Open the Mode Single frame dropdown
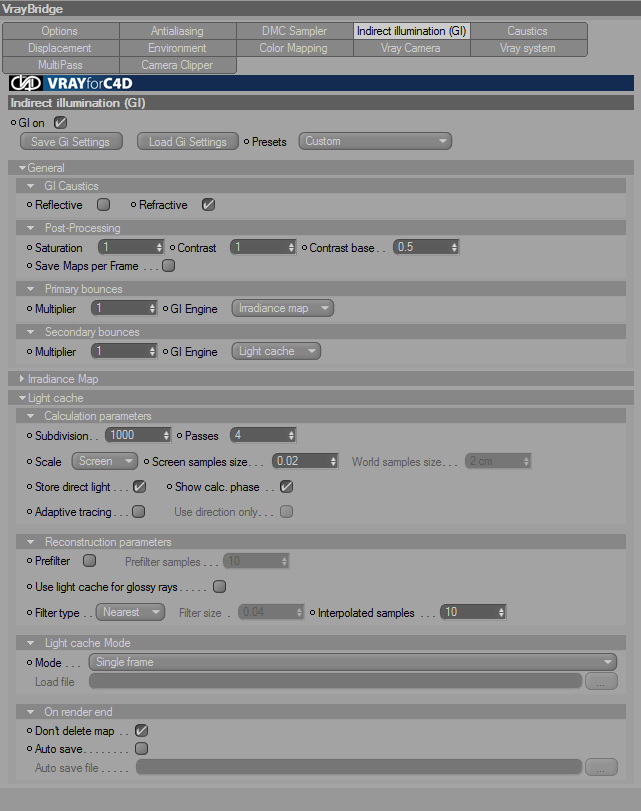The image size is (641, 811). (x=353, y=662)
